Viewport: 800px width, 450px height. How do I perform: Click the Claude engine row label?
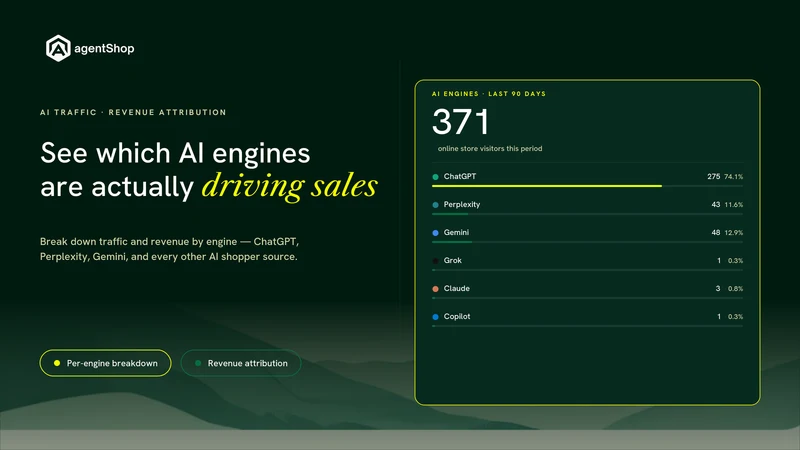click(x=457, y=288)
